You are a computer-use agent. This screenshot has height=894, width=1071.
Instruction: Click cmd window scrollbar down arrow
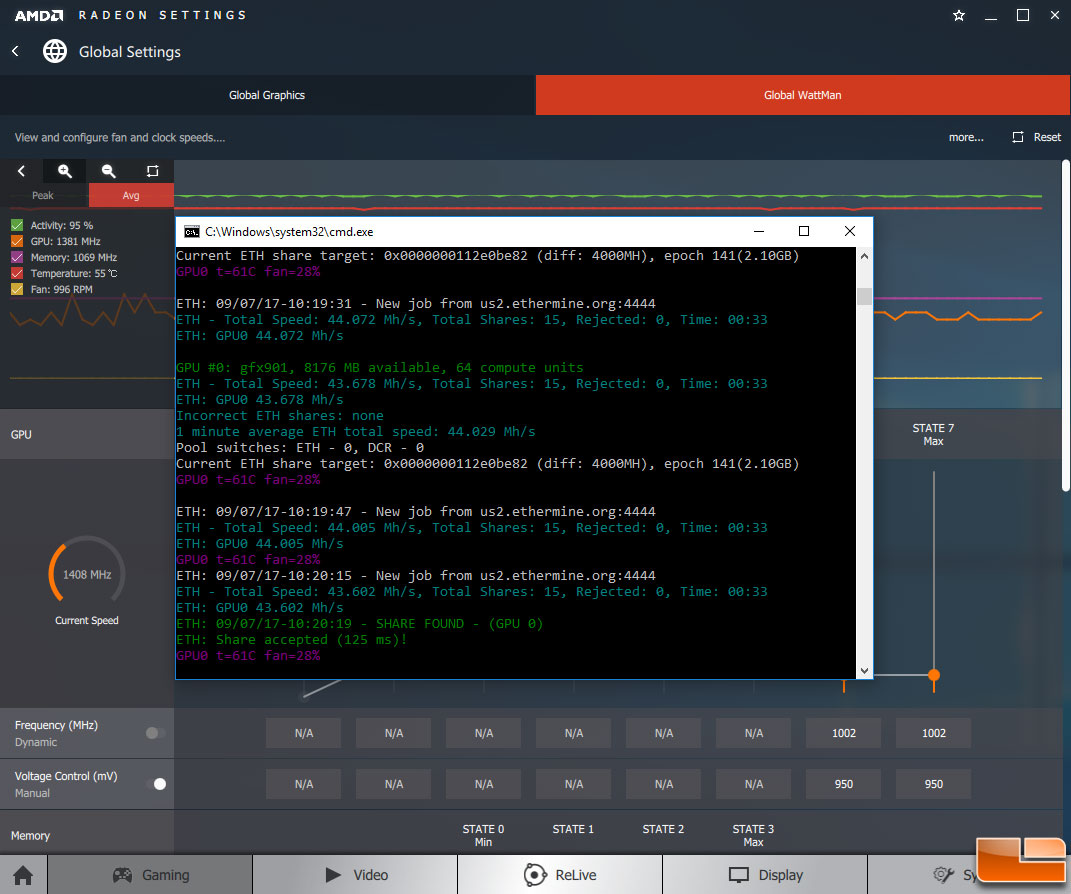click(864, 671)
